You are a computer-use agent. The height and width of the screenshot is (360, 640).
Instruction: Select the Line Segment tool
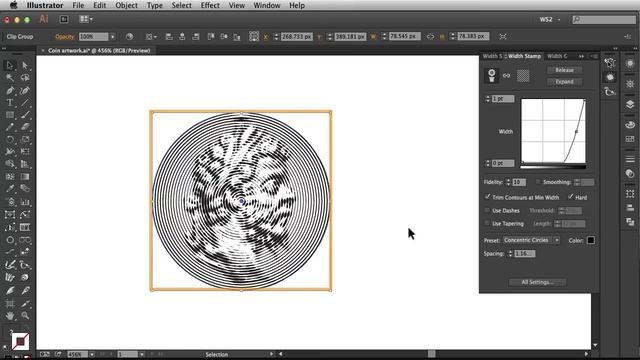(x=25, y=103)
